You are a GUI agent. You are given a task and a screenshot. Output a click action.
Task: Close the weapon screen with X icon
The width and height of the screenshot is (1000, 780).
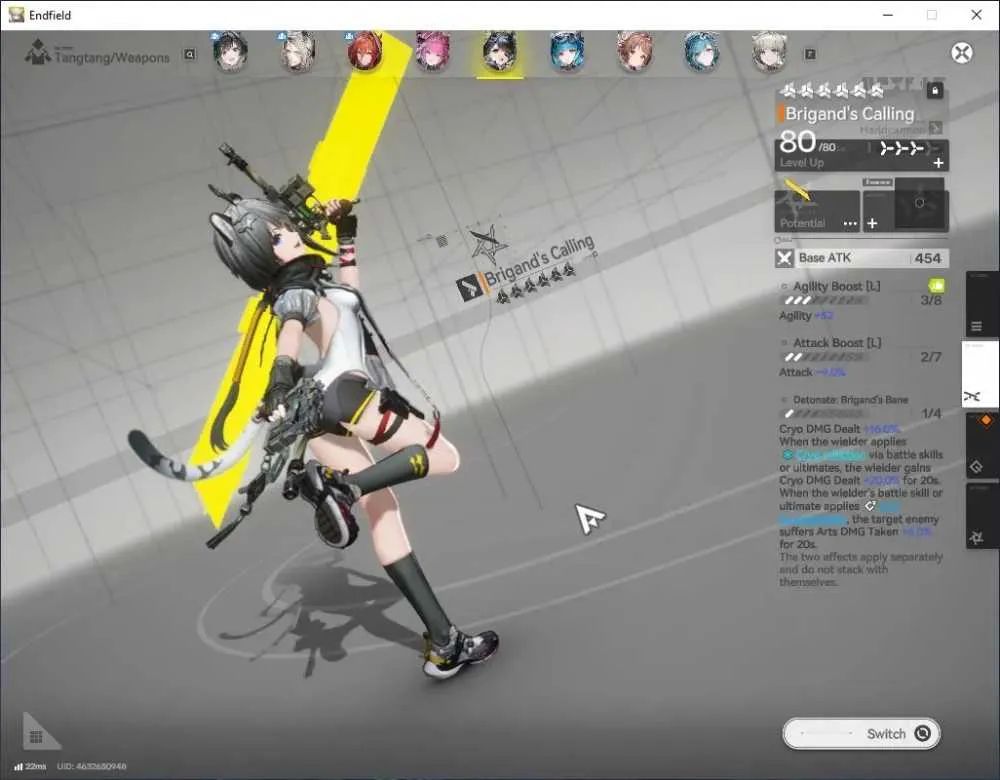[x=962, y=53]
